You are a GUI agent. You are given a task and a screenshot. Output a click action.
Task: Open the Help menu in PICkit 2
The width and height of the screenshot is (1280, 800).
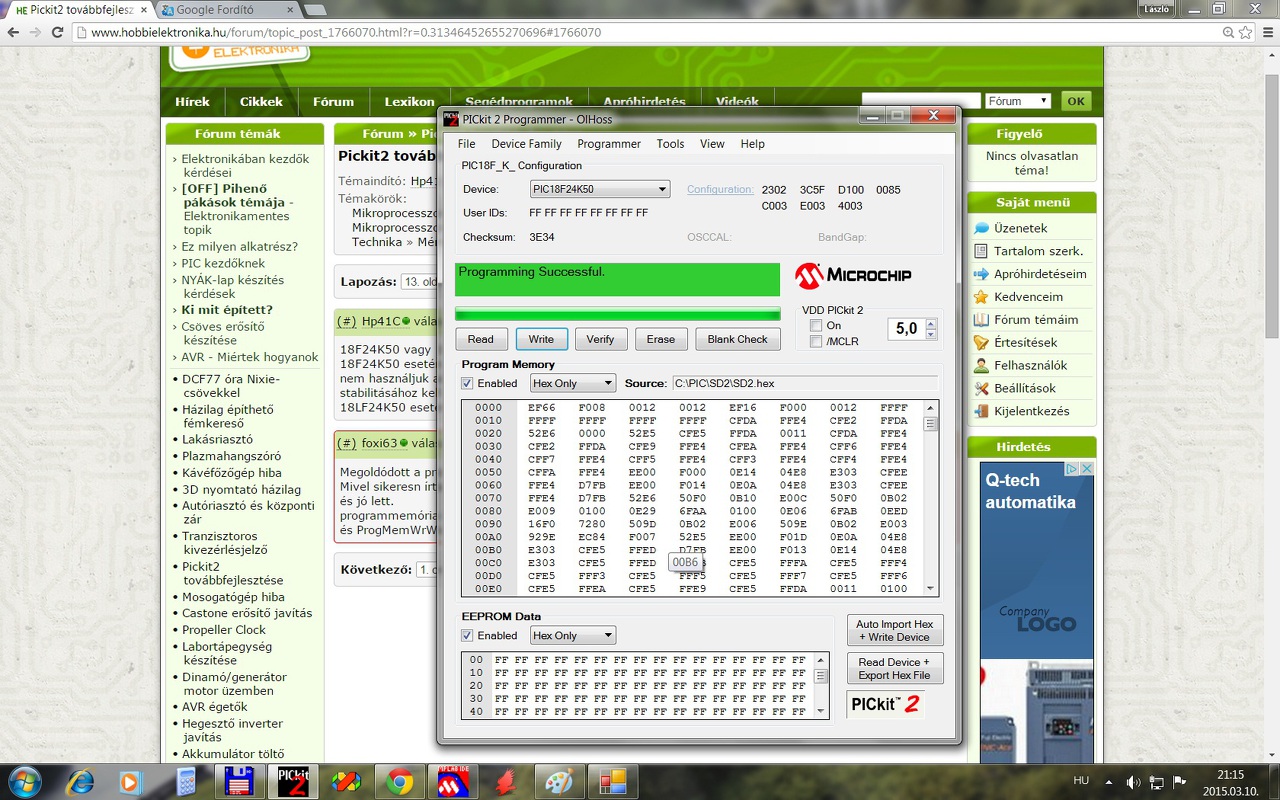(x=752, y=144)
